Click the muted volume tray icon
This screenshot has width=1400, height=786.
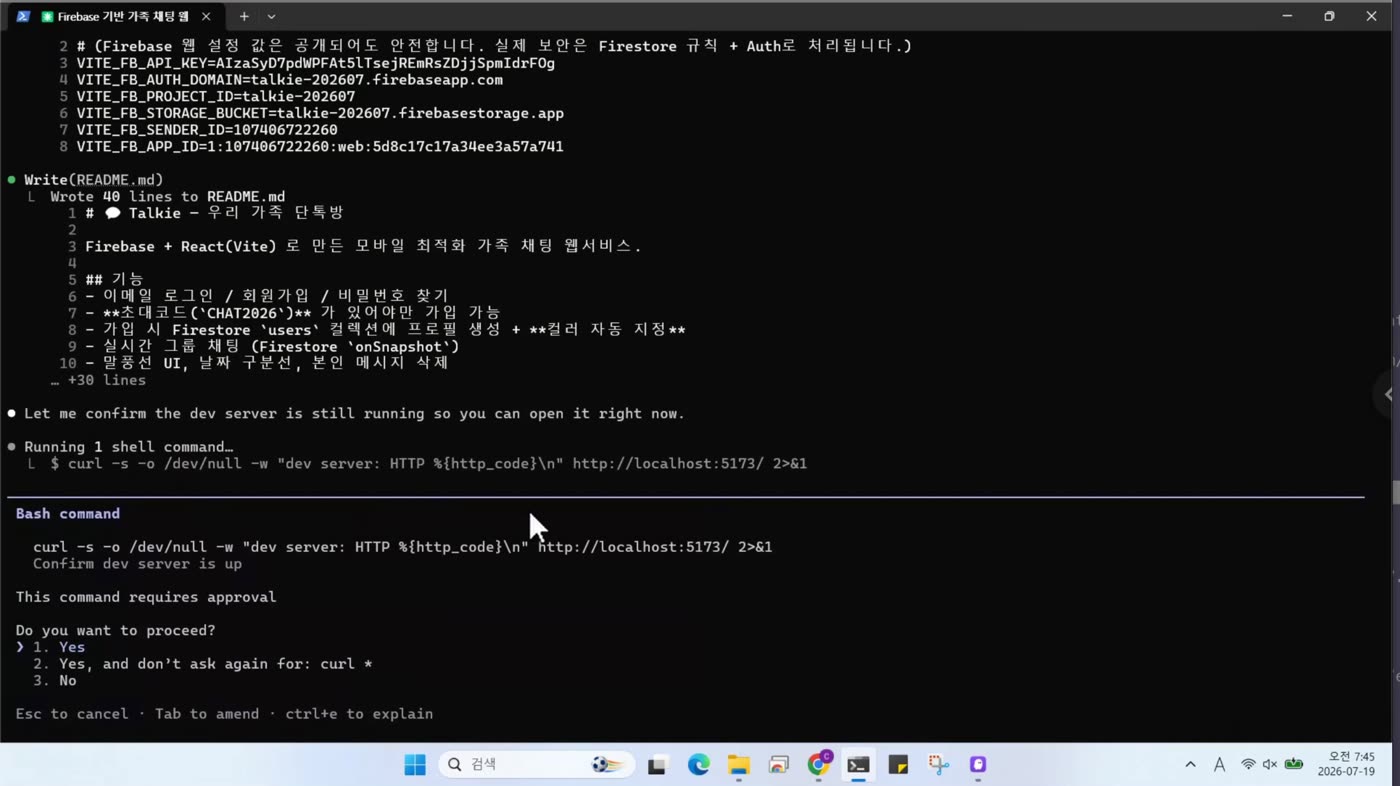1270,765
